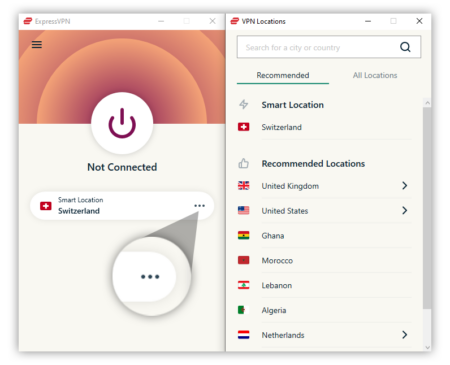Click the ExpressVPN logo in title bar
This screenshot has height=365, width=450.
(27, 21)
